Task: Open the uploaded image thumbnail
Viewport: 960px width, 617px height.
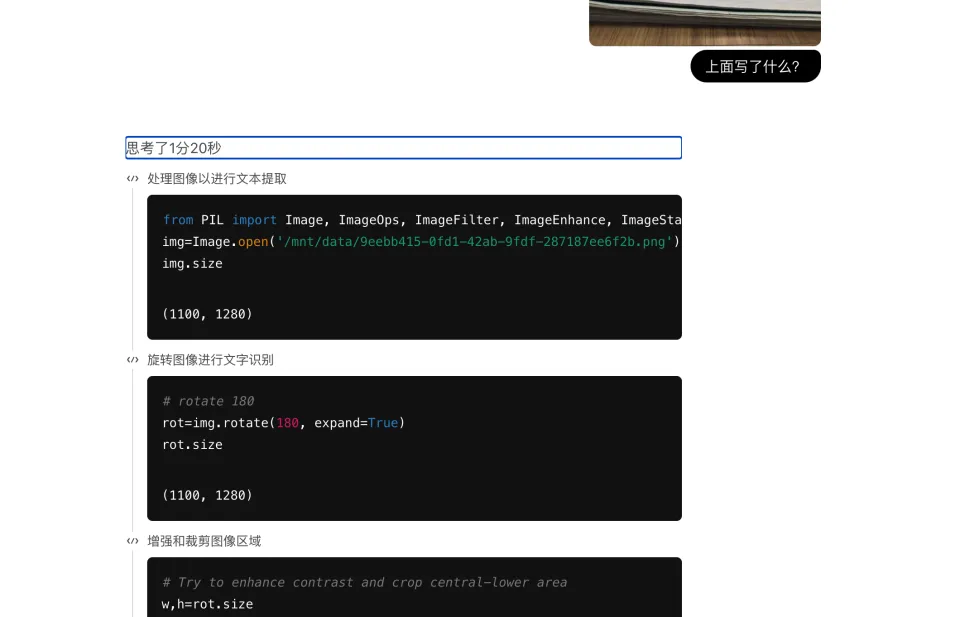Action: pos(704,22)
